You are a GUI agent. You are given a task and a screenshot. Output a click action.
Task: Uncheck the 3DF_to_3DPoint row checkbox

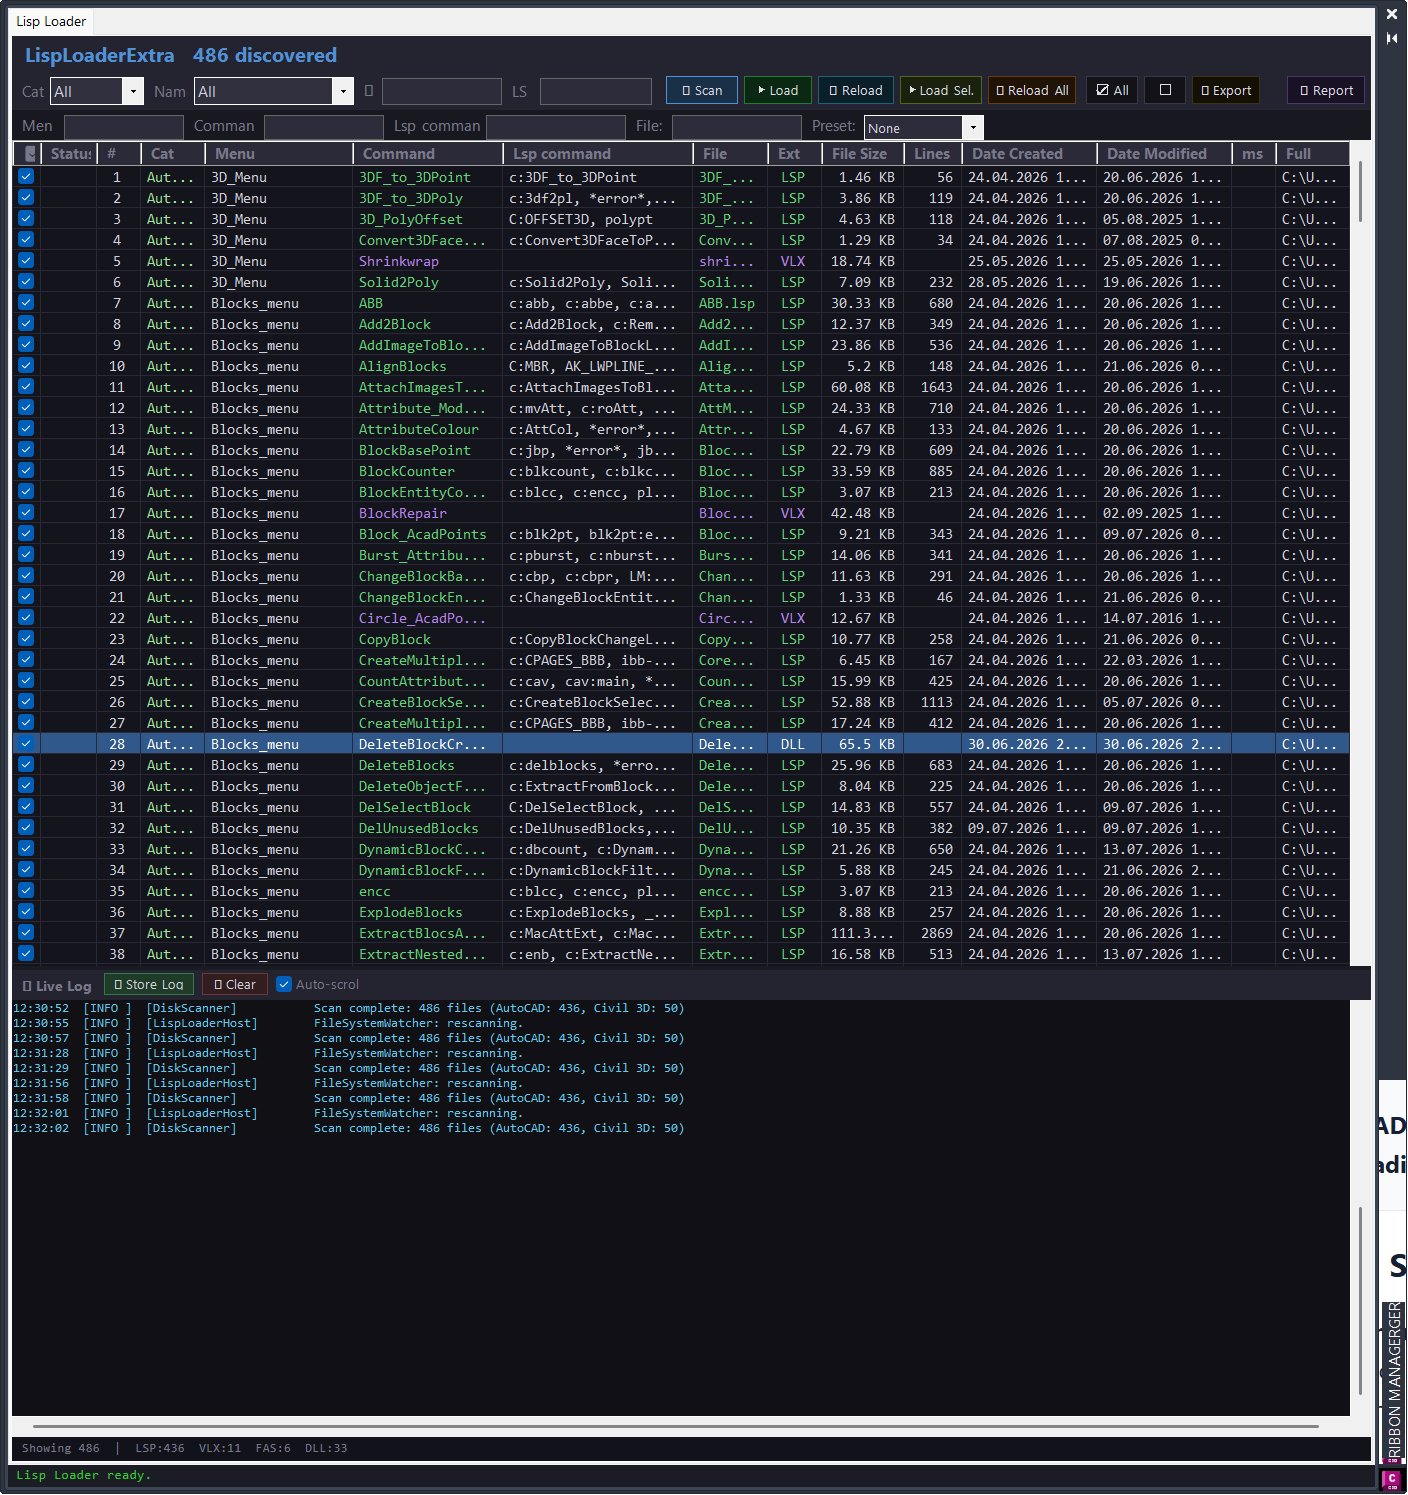[x=26, y=176]
